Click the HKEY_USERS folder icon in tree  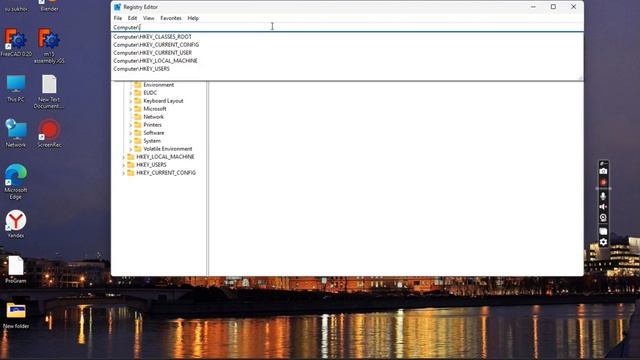pos(131,164)
